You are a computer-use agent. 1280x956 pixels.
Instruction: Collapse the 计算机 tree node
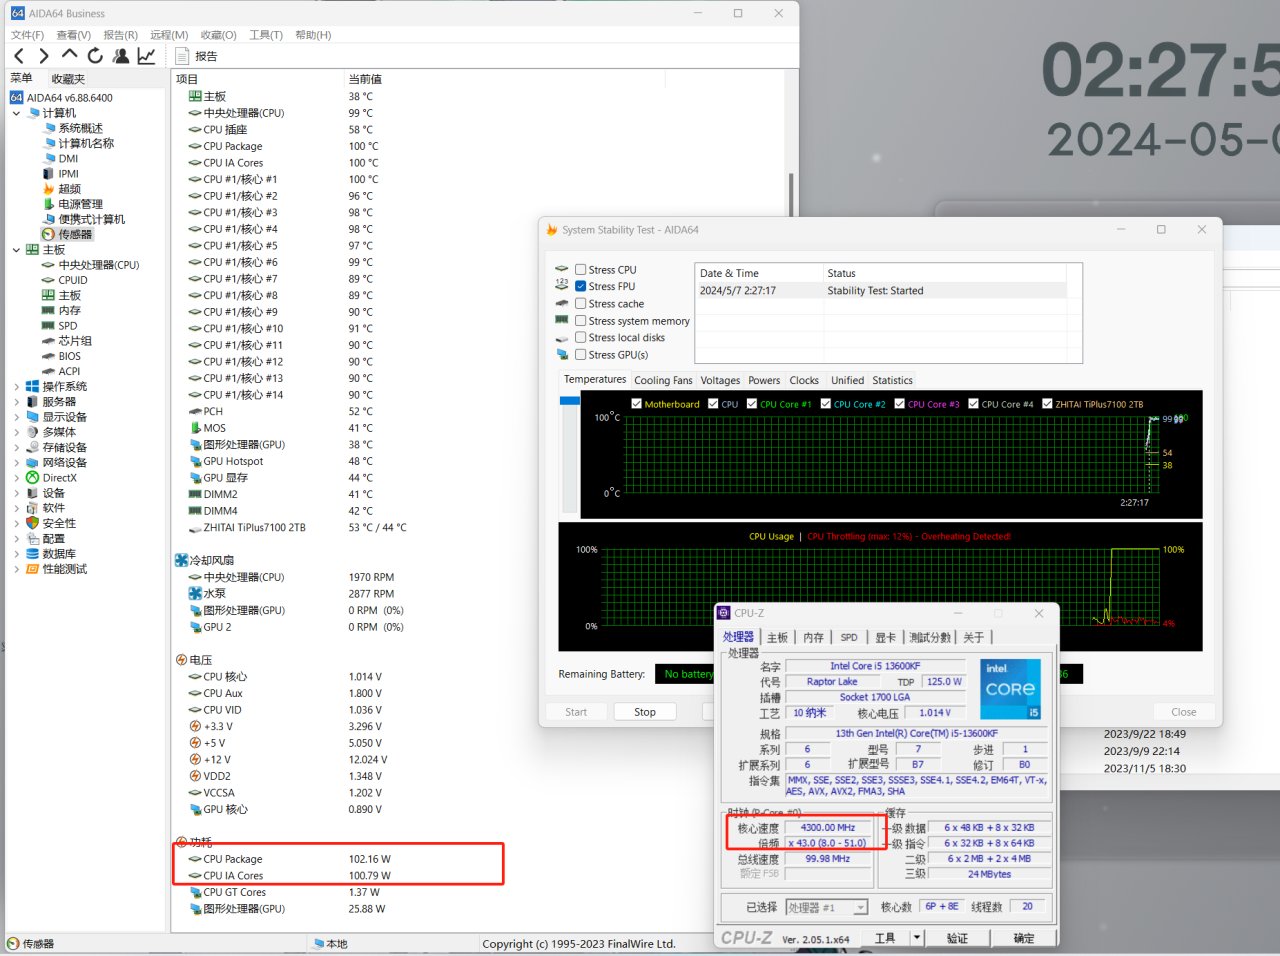[x=17, y=113]
